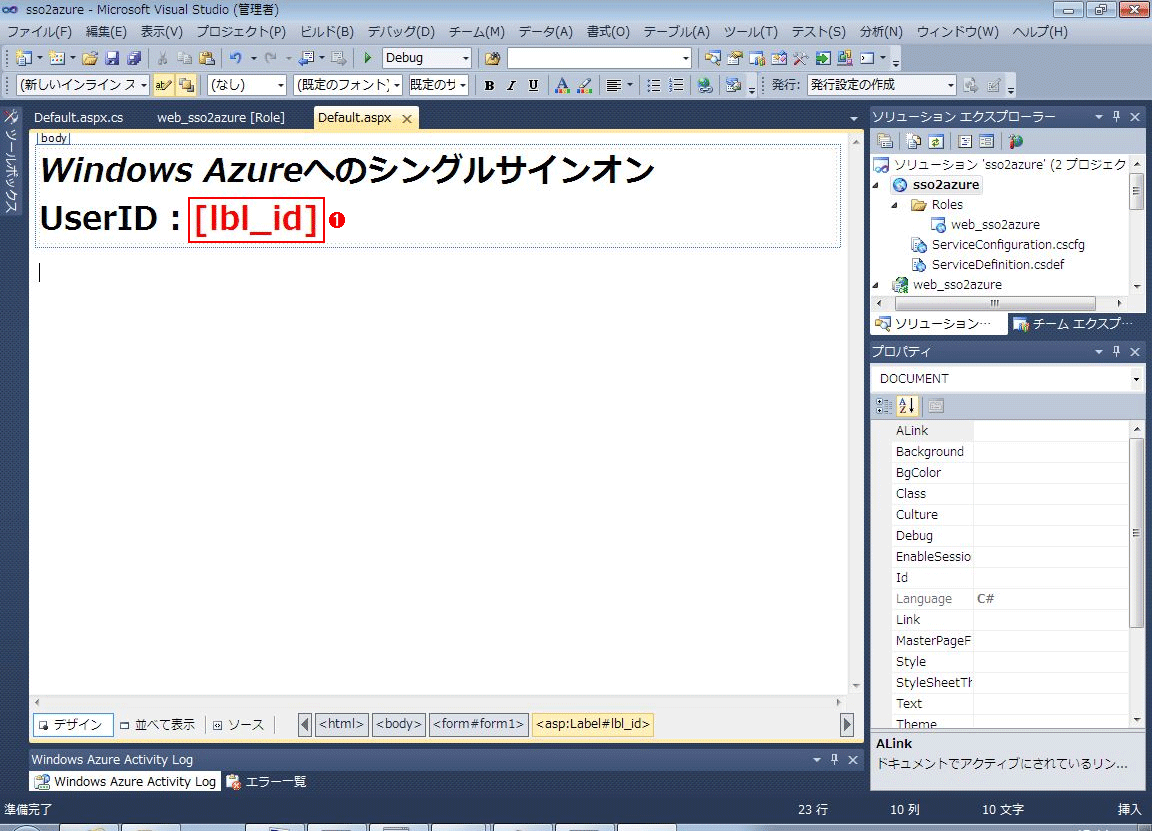Switch to デザイン view
The width and height of the screenshot is (1152, 831).
point(73,725)
